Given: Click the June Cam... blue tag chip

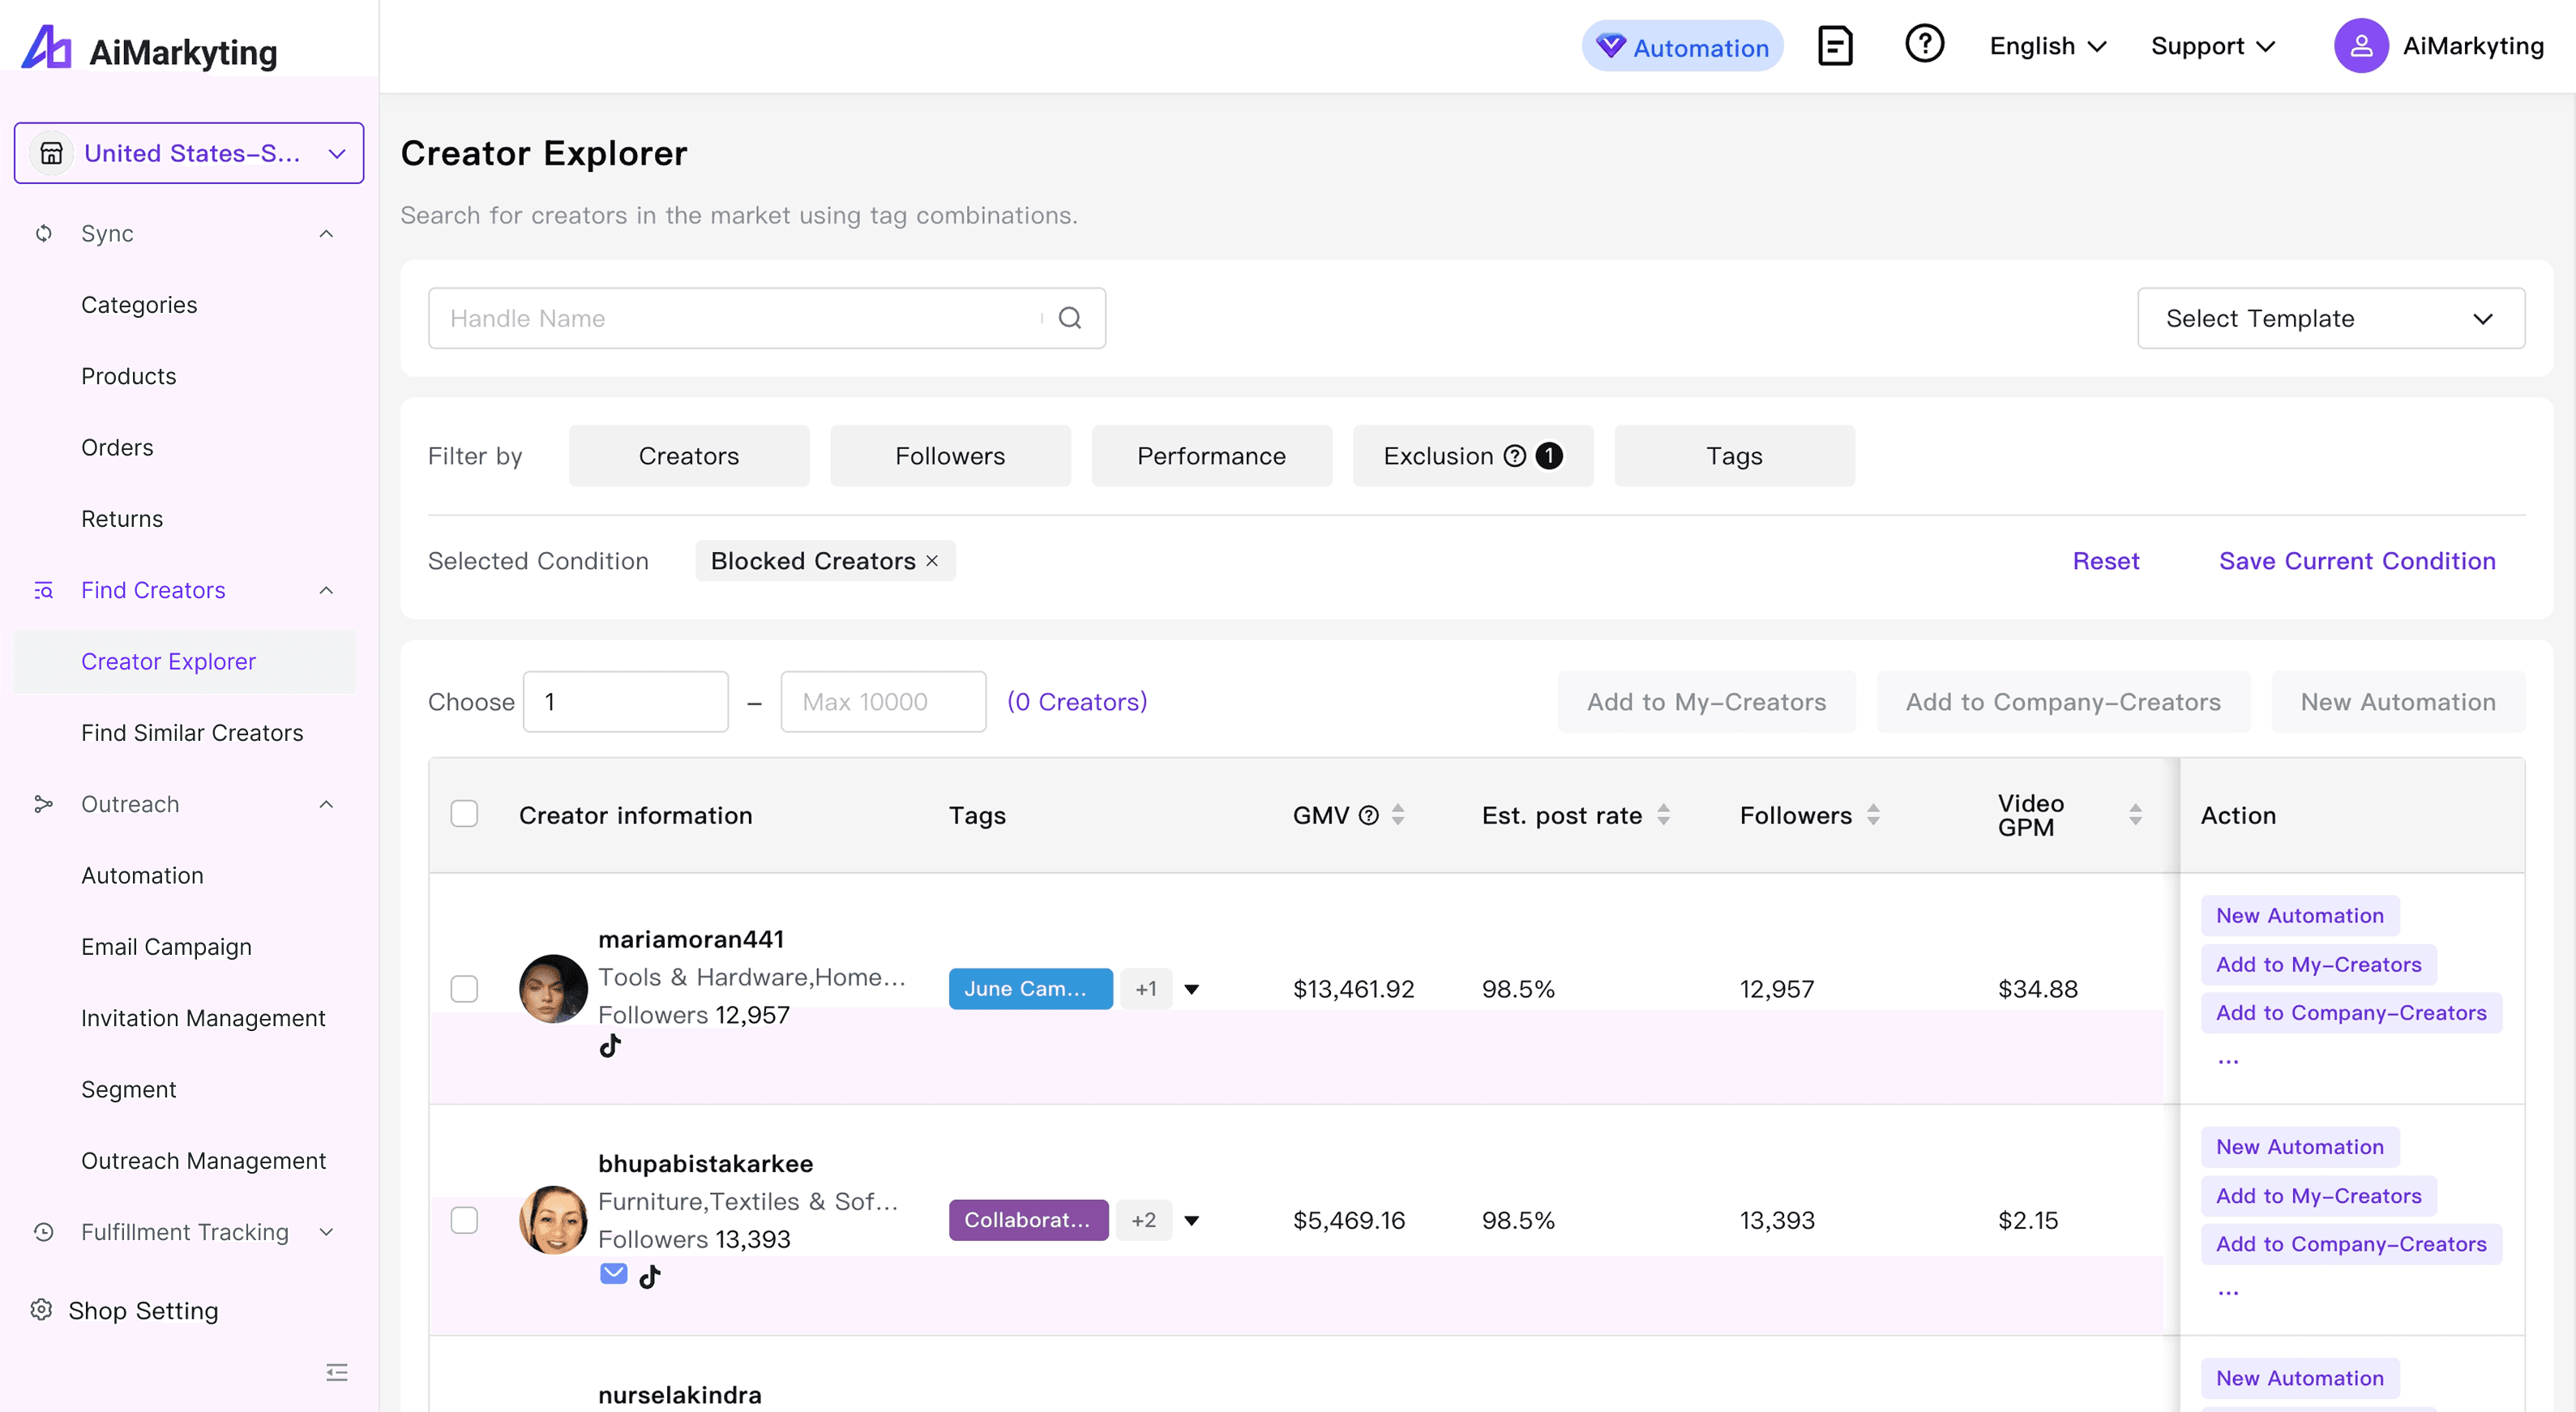Looking at the screenshot, I should coord(1030,989).
